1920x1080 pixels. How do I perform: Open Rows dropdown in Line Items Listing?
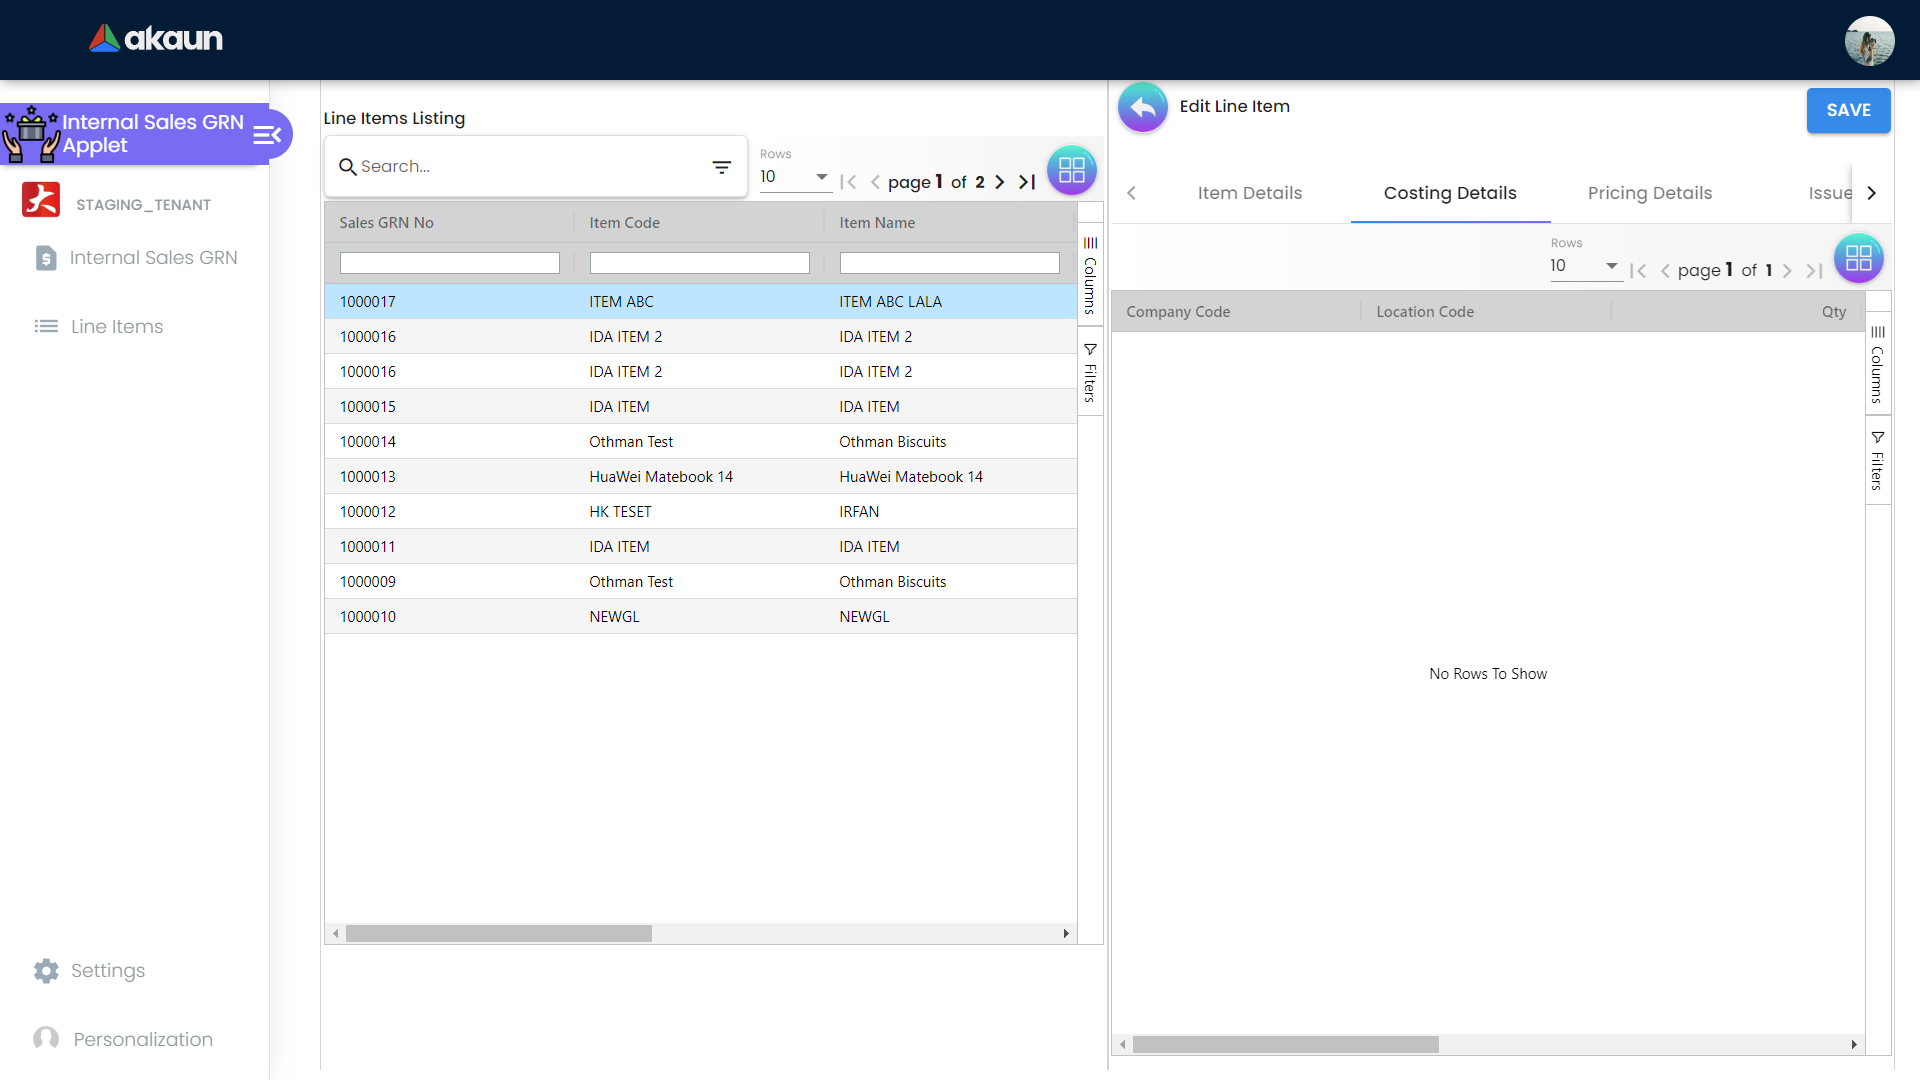pyautogui.click(x=794, y=177)
